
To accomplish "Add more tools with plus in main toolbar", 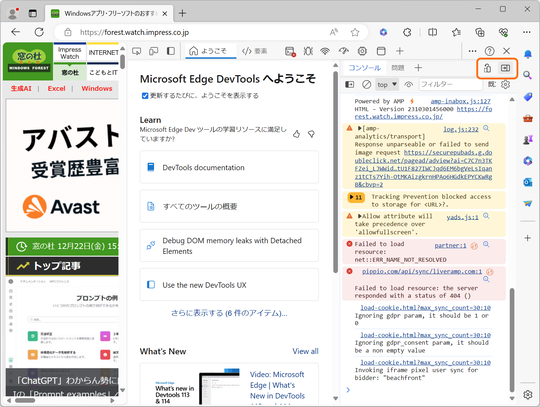I will 399,51.
